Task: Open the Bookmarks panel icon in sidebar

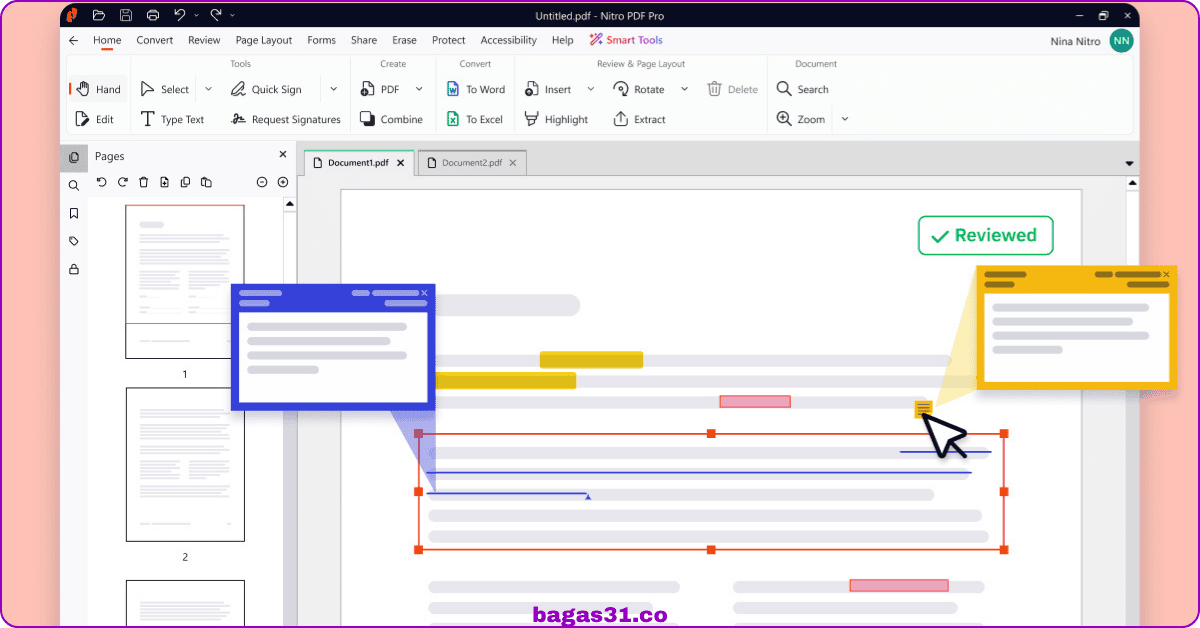Action: click(x=74, y=213)
